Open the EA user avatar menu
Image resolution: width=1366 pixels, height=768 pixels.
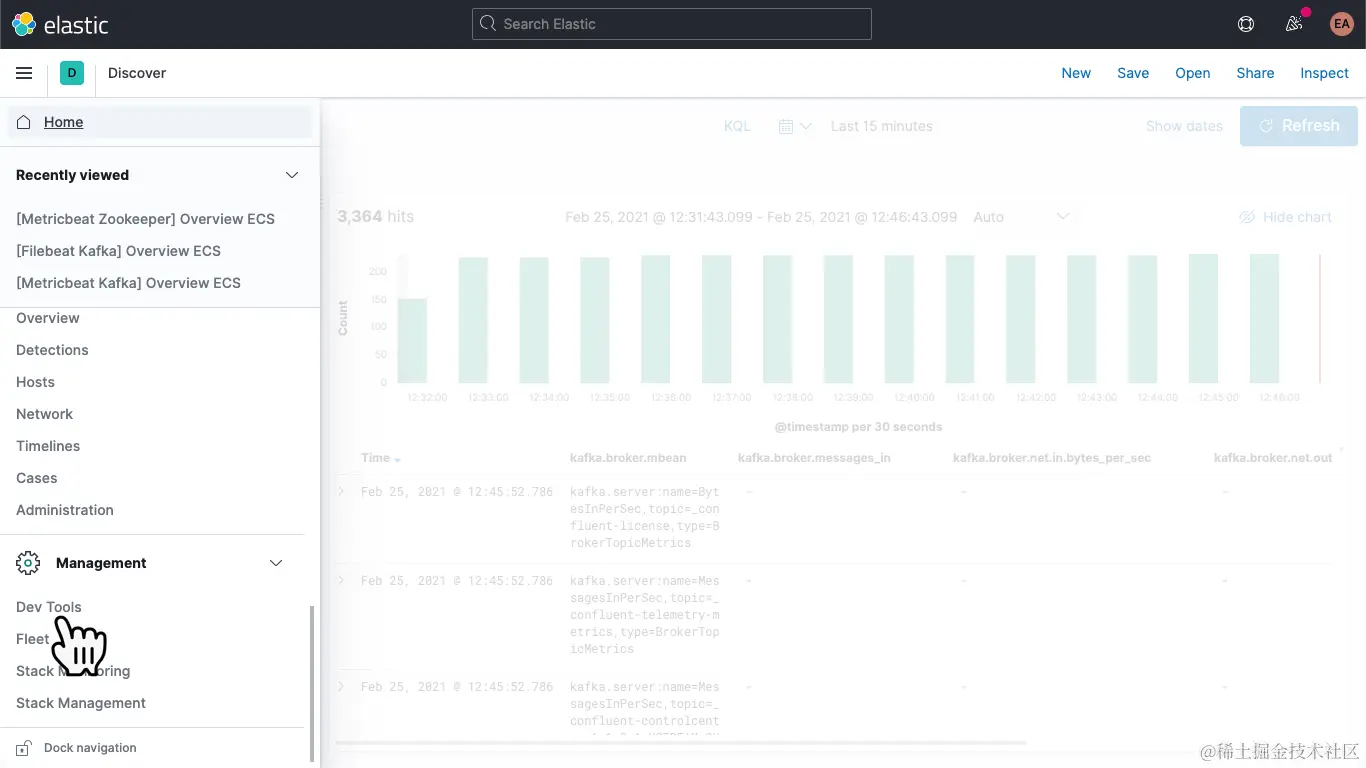coord(1341,24)
